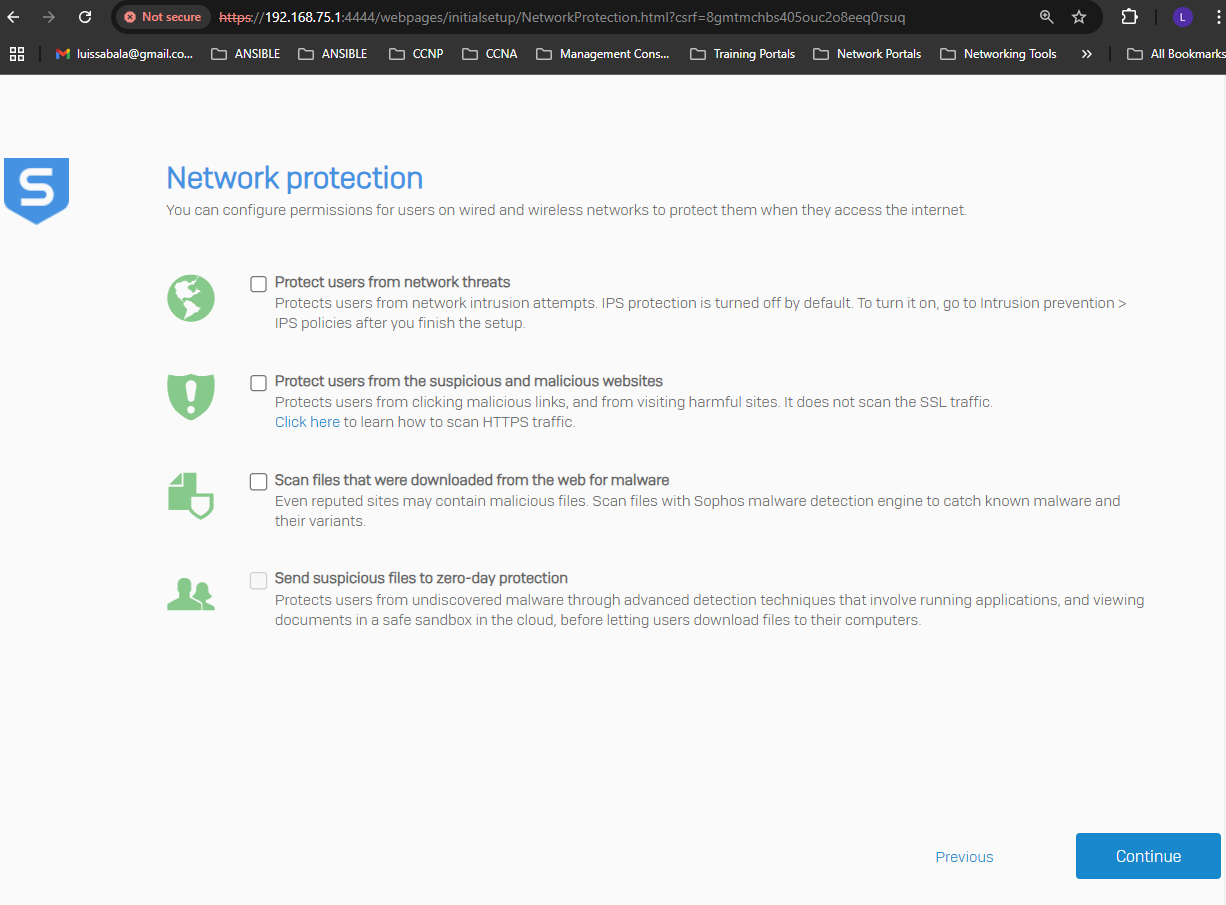Click the shield exclamation malicious websites icon
Viewport: 1226px width, 905px height.
point(191,396)
